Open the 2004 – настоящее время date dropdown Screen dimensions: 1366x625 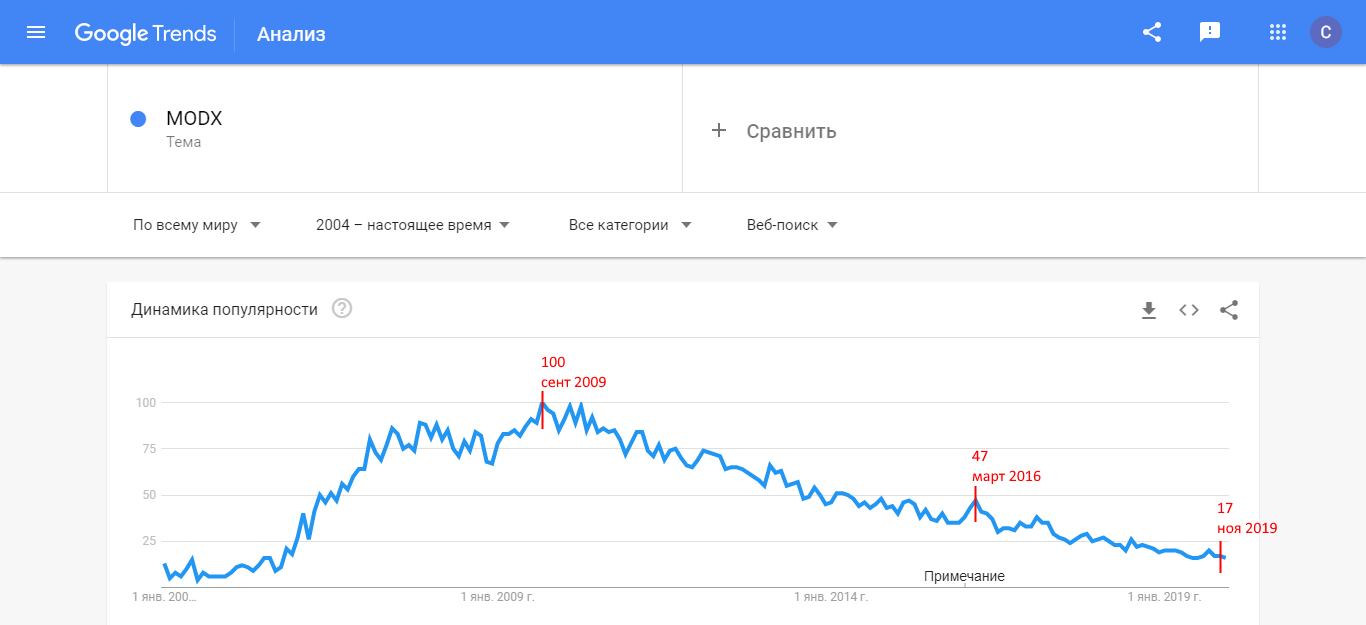413,225
